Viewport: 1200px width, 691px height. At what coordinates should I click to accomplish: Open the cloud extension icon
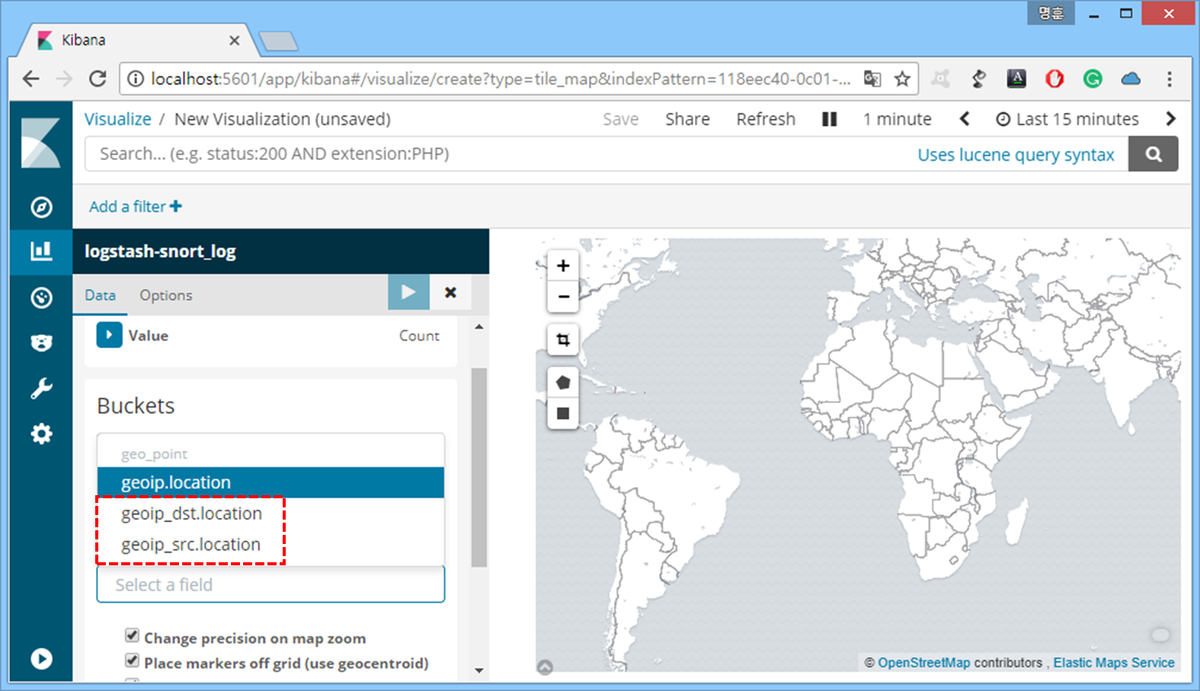pyautogui.click(x=1131, y=78)
